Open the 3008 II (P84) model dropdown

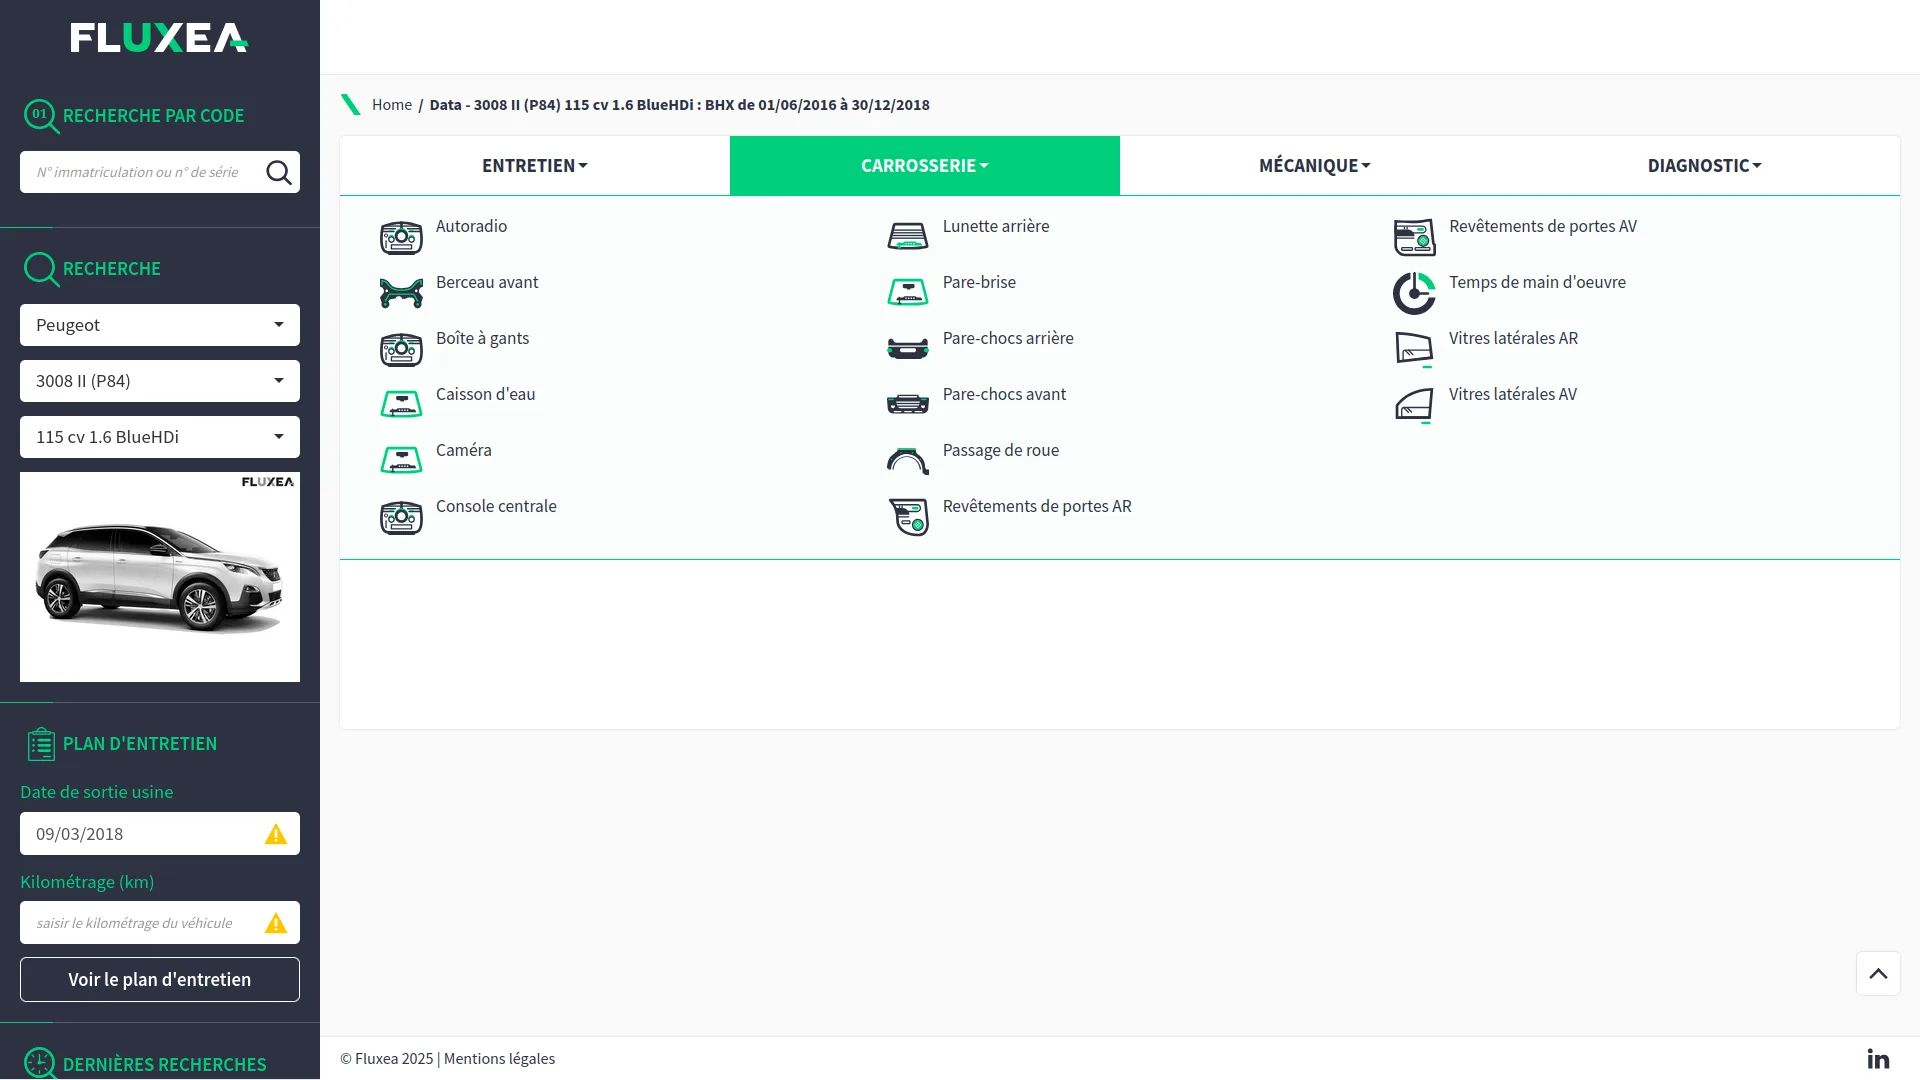click(x=160, y=381)
